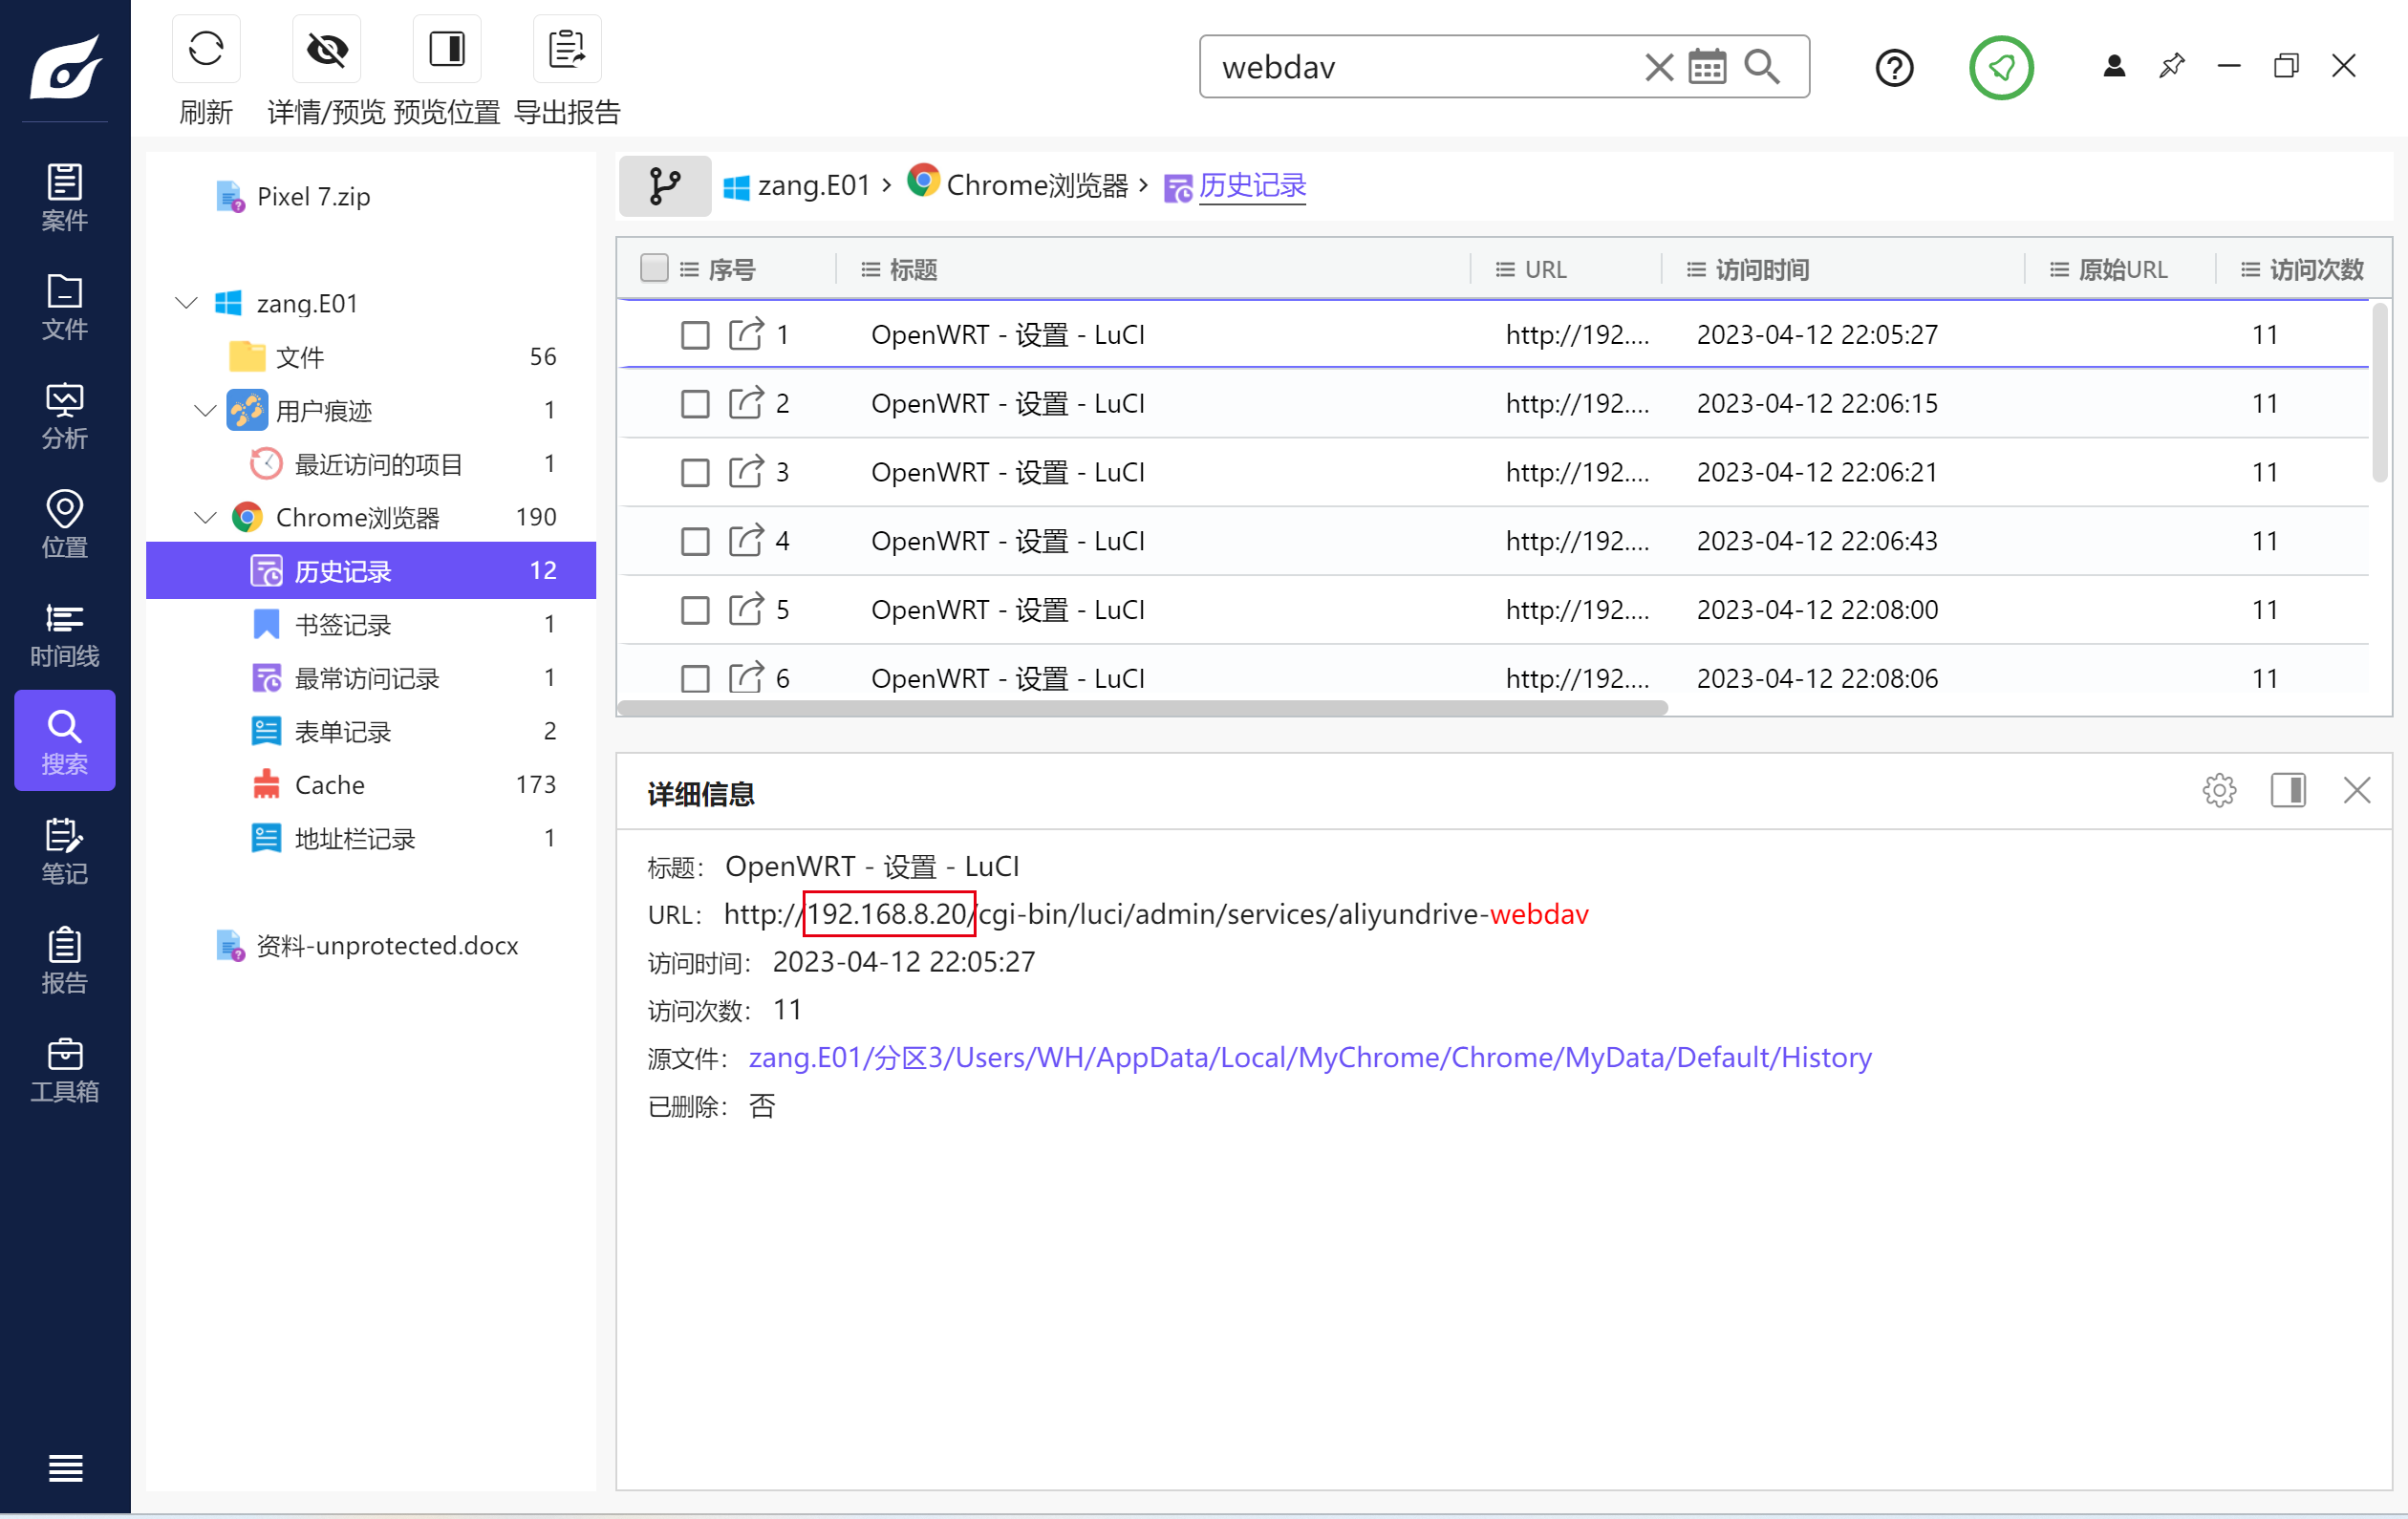The width and height of the screenshot is (2408, 1519).
Task: Select 搜索 in left sidebar
Action: [65, 741]
